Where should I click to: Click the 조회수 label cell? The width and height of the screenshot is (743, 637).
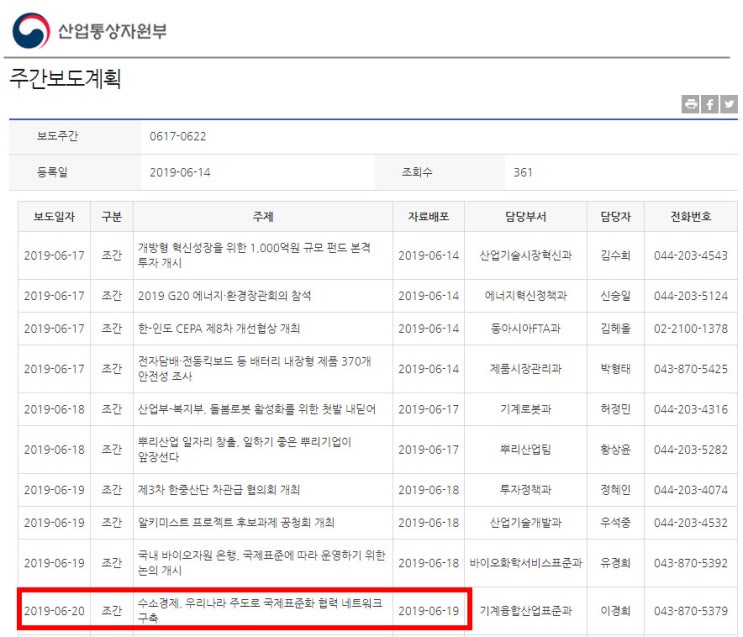(x=439, y=173)
